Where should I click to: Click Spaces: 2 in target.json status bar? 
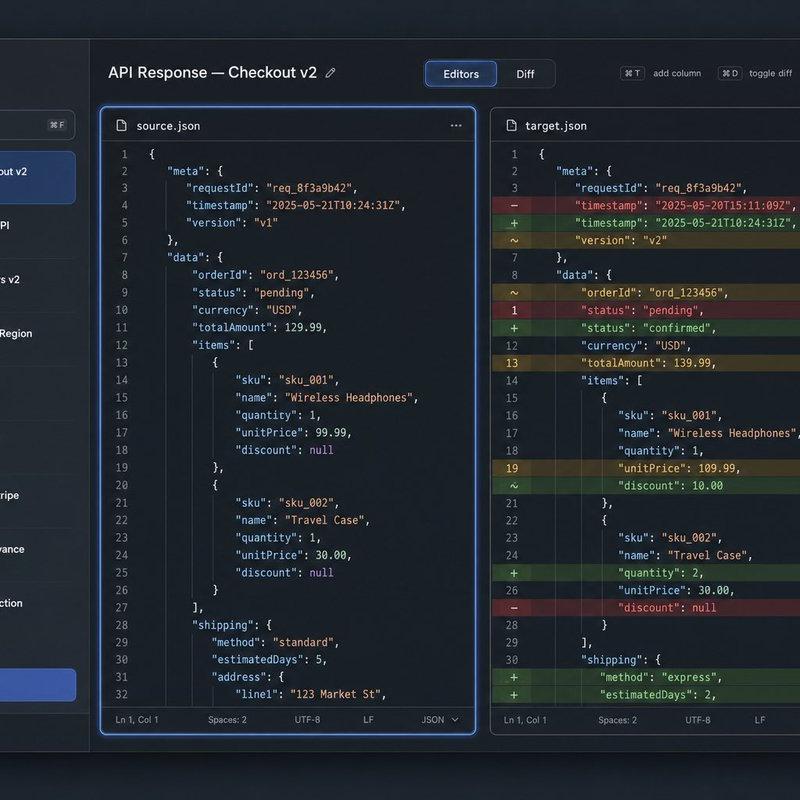(617, 720)
